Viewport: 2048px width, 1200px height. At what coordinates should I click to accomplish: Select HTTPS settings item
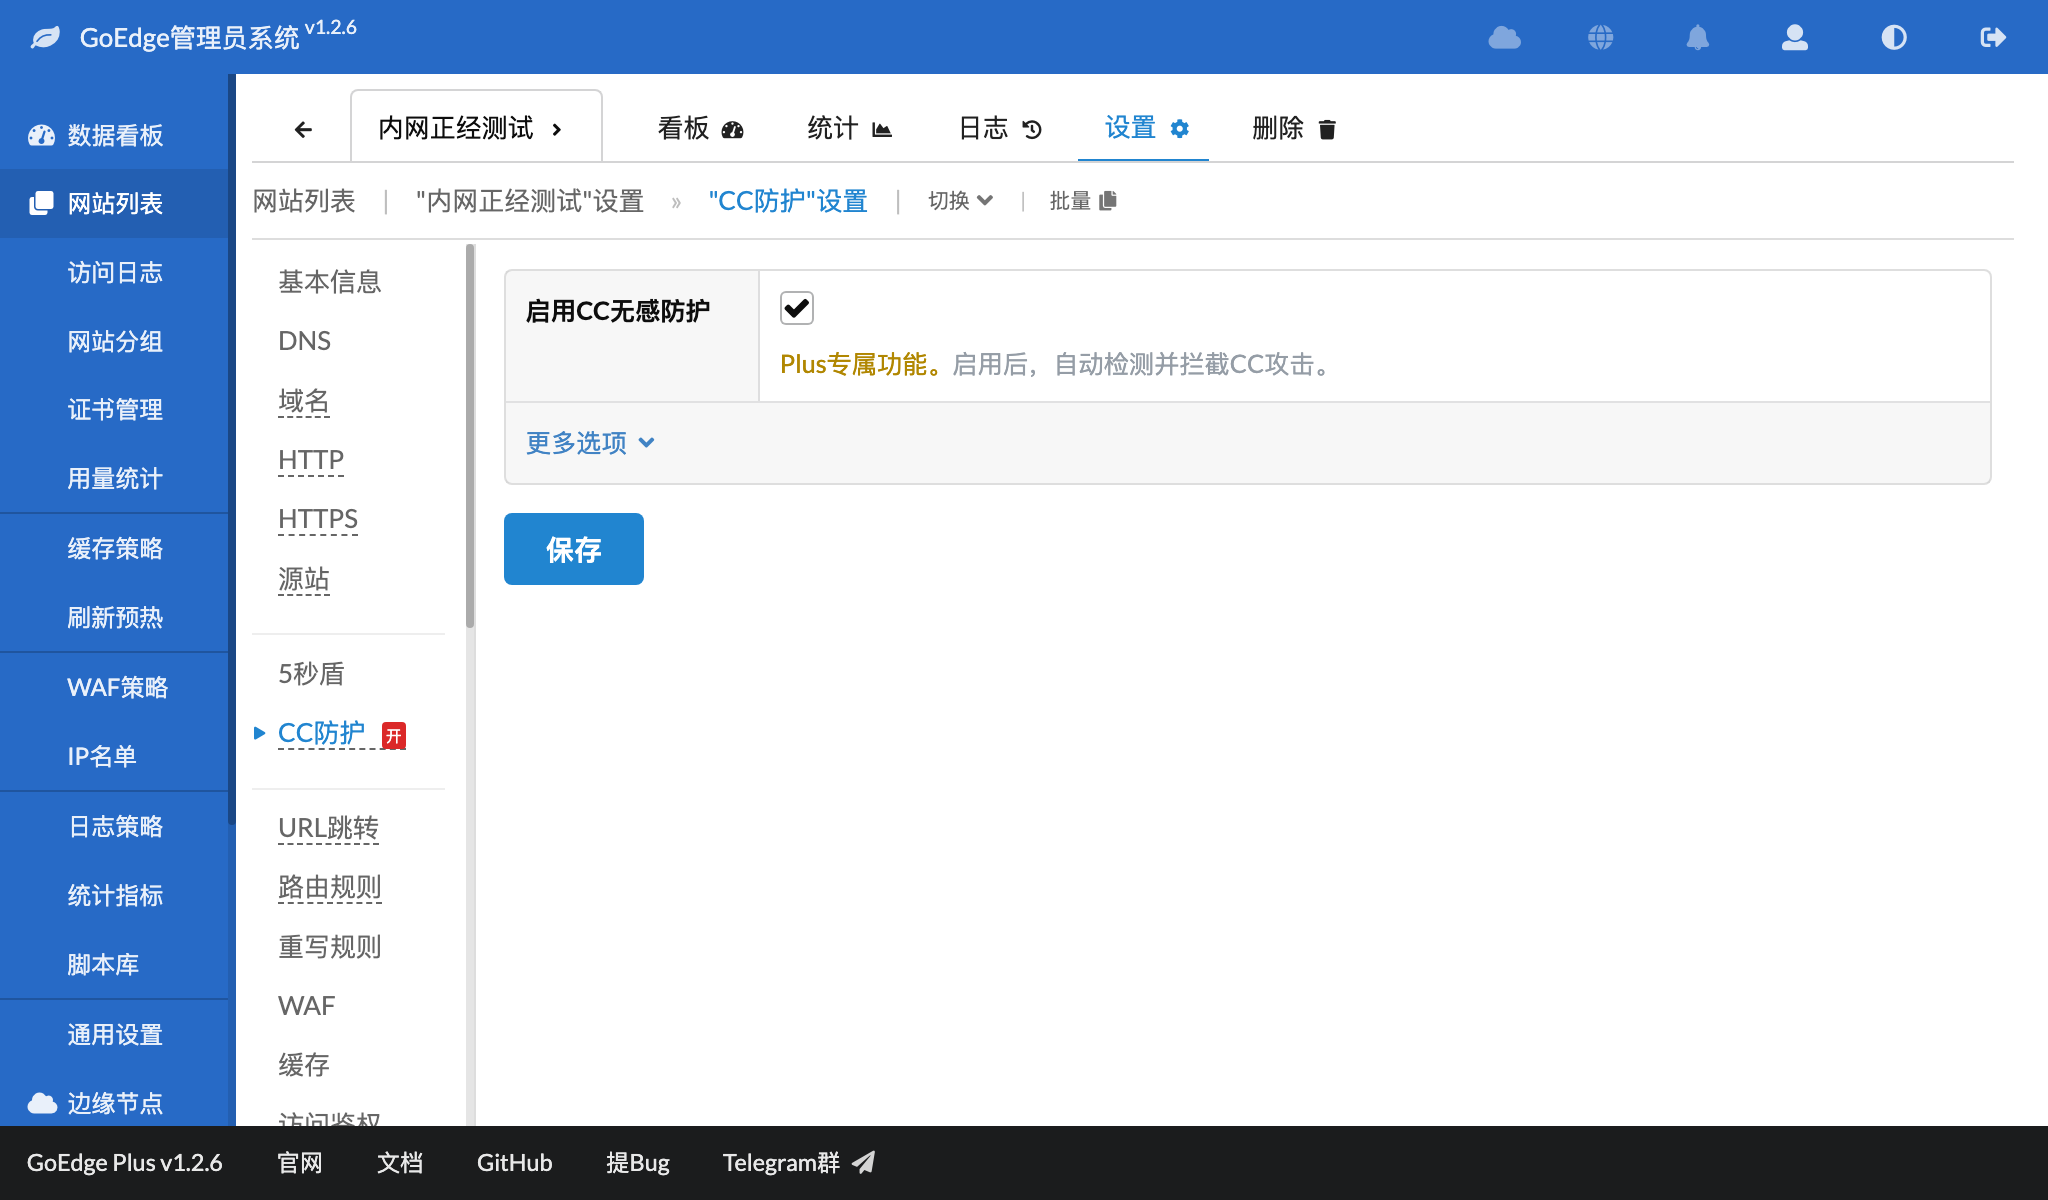click(x=318, y=519)
